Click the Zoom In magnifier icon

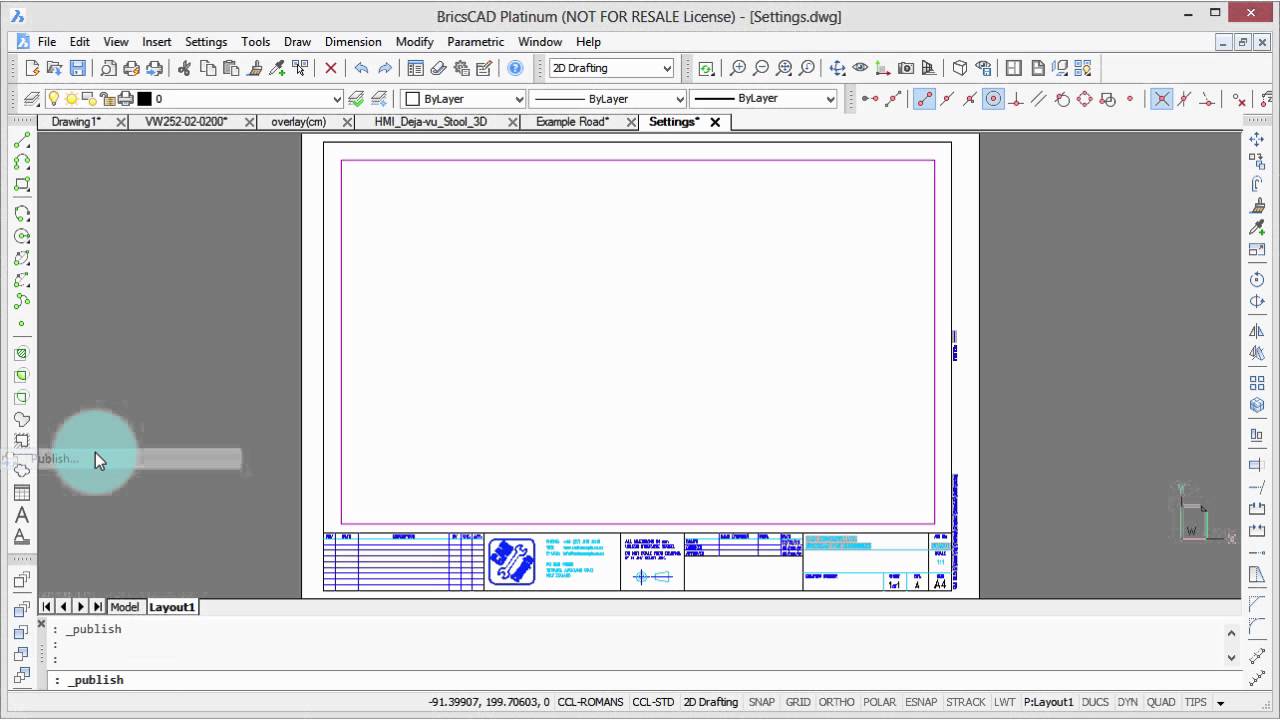(738, 68)
